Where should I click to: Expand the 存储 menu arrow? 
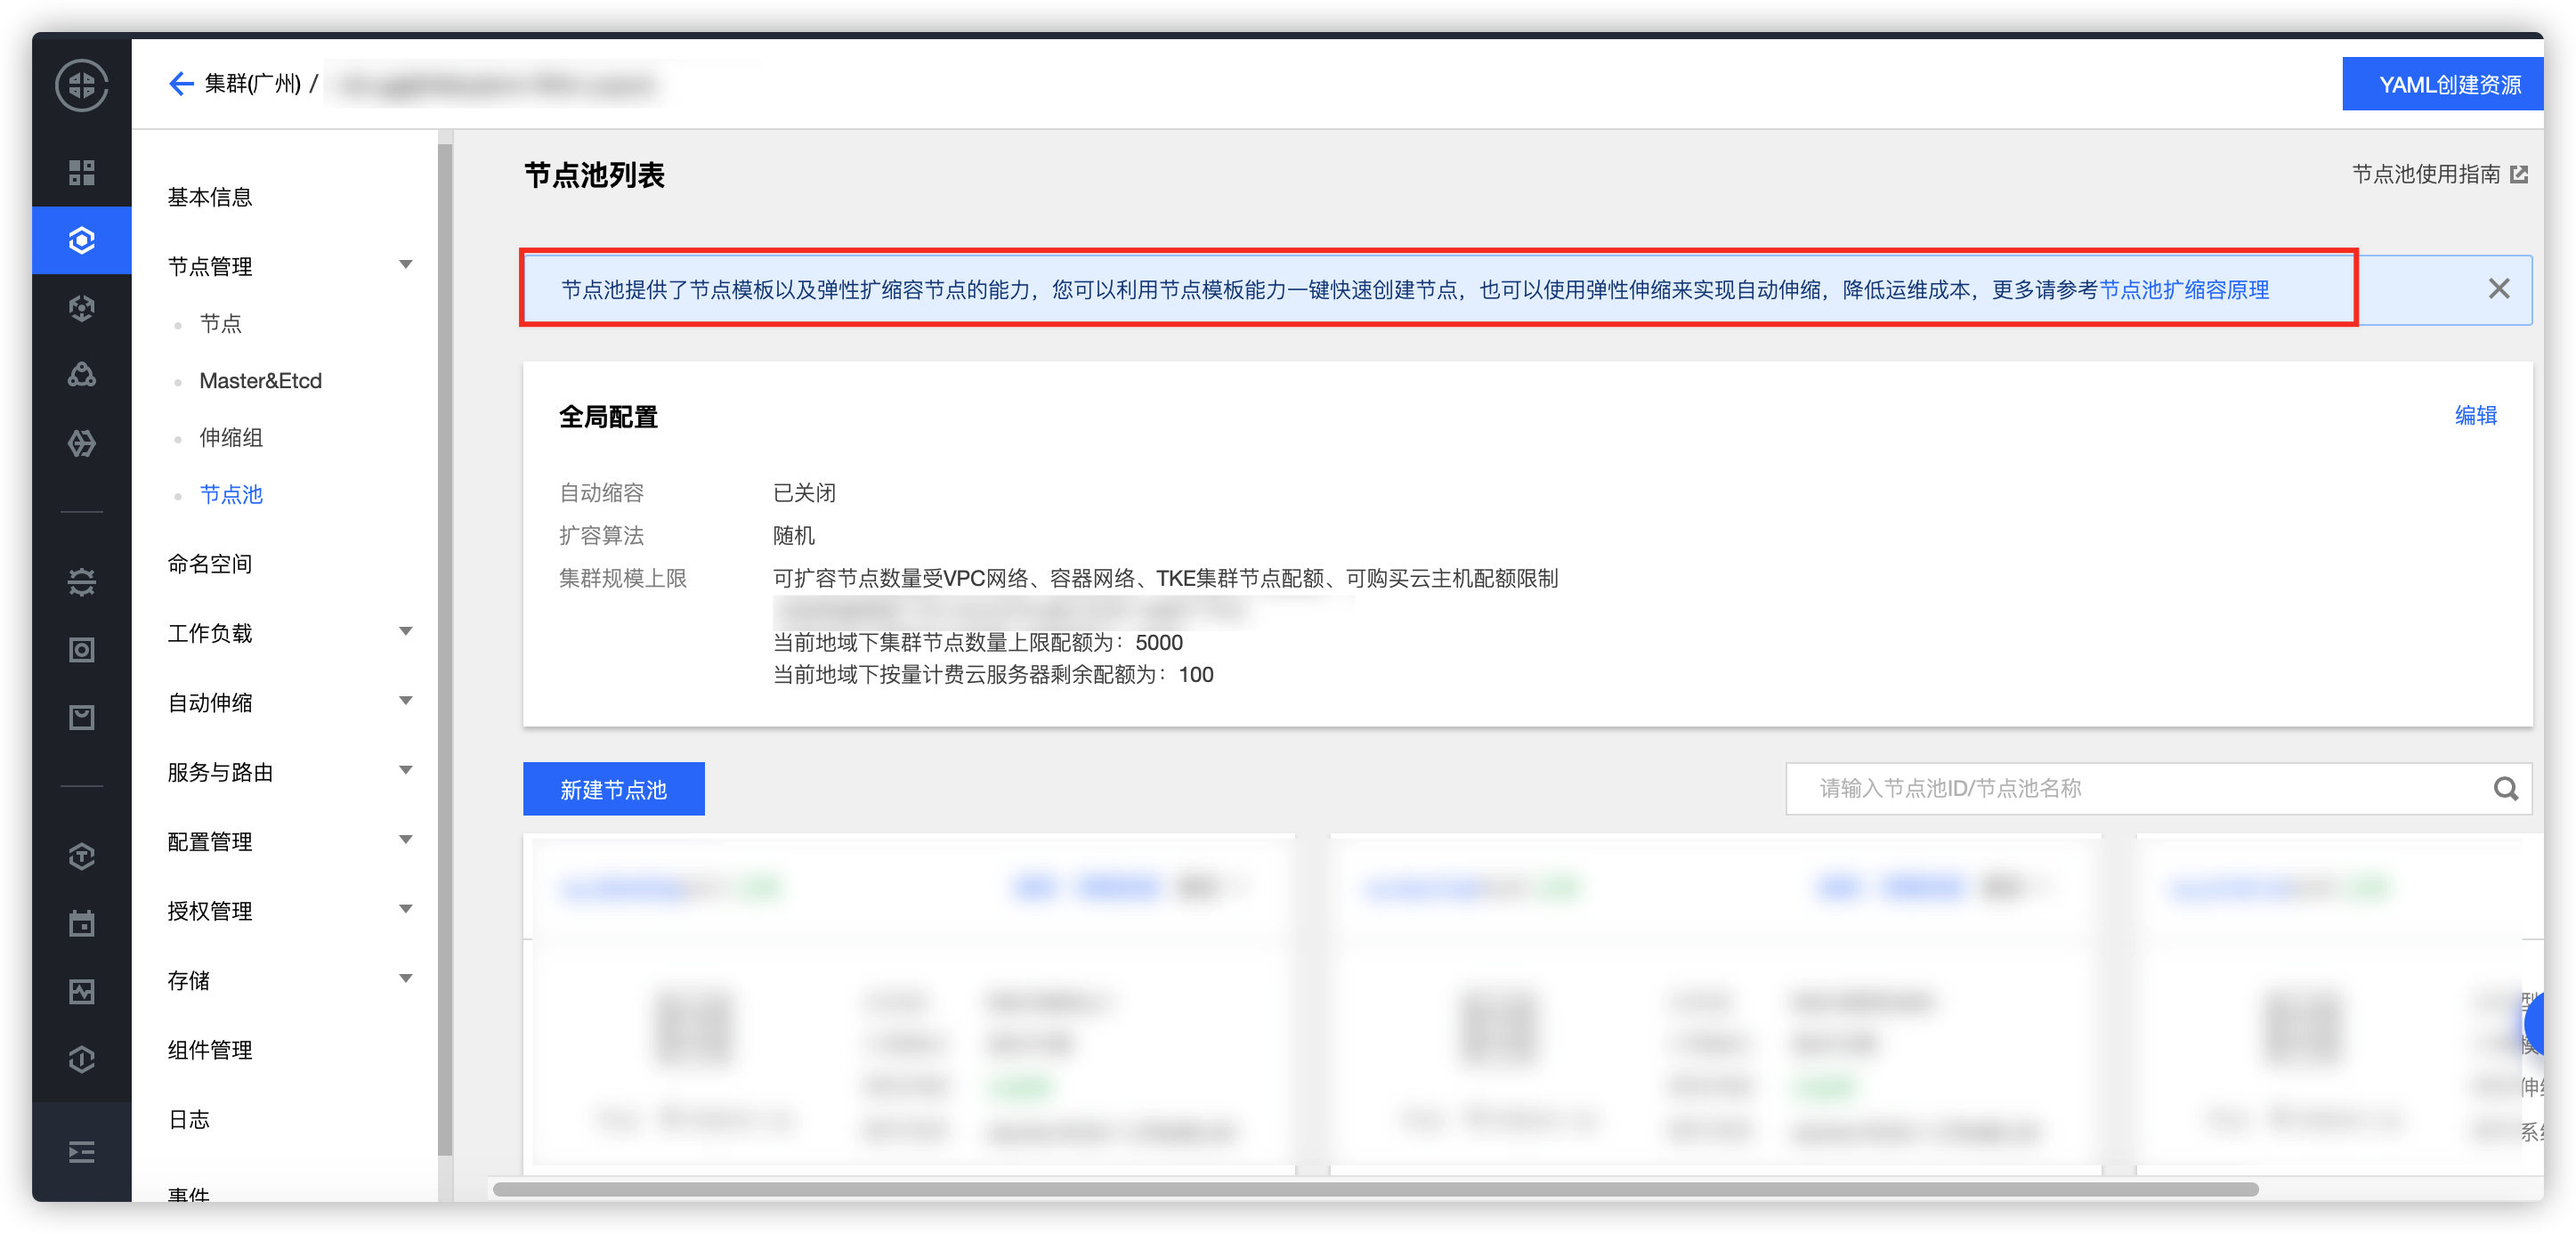point(406,979)
